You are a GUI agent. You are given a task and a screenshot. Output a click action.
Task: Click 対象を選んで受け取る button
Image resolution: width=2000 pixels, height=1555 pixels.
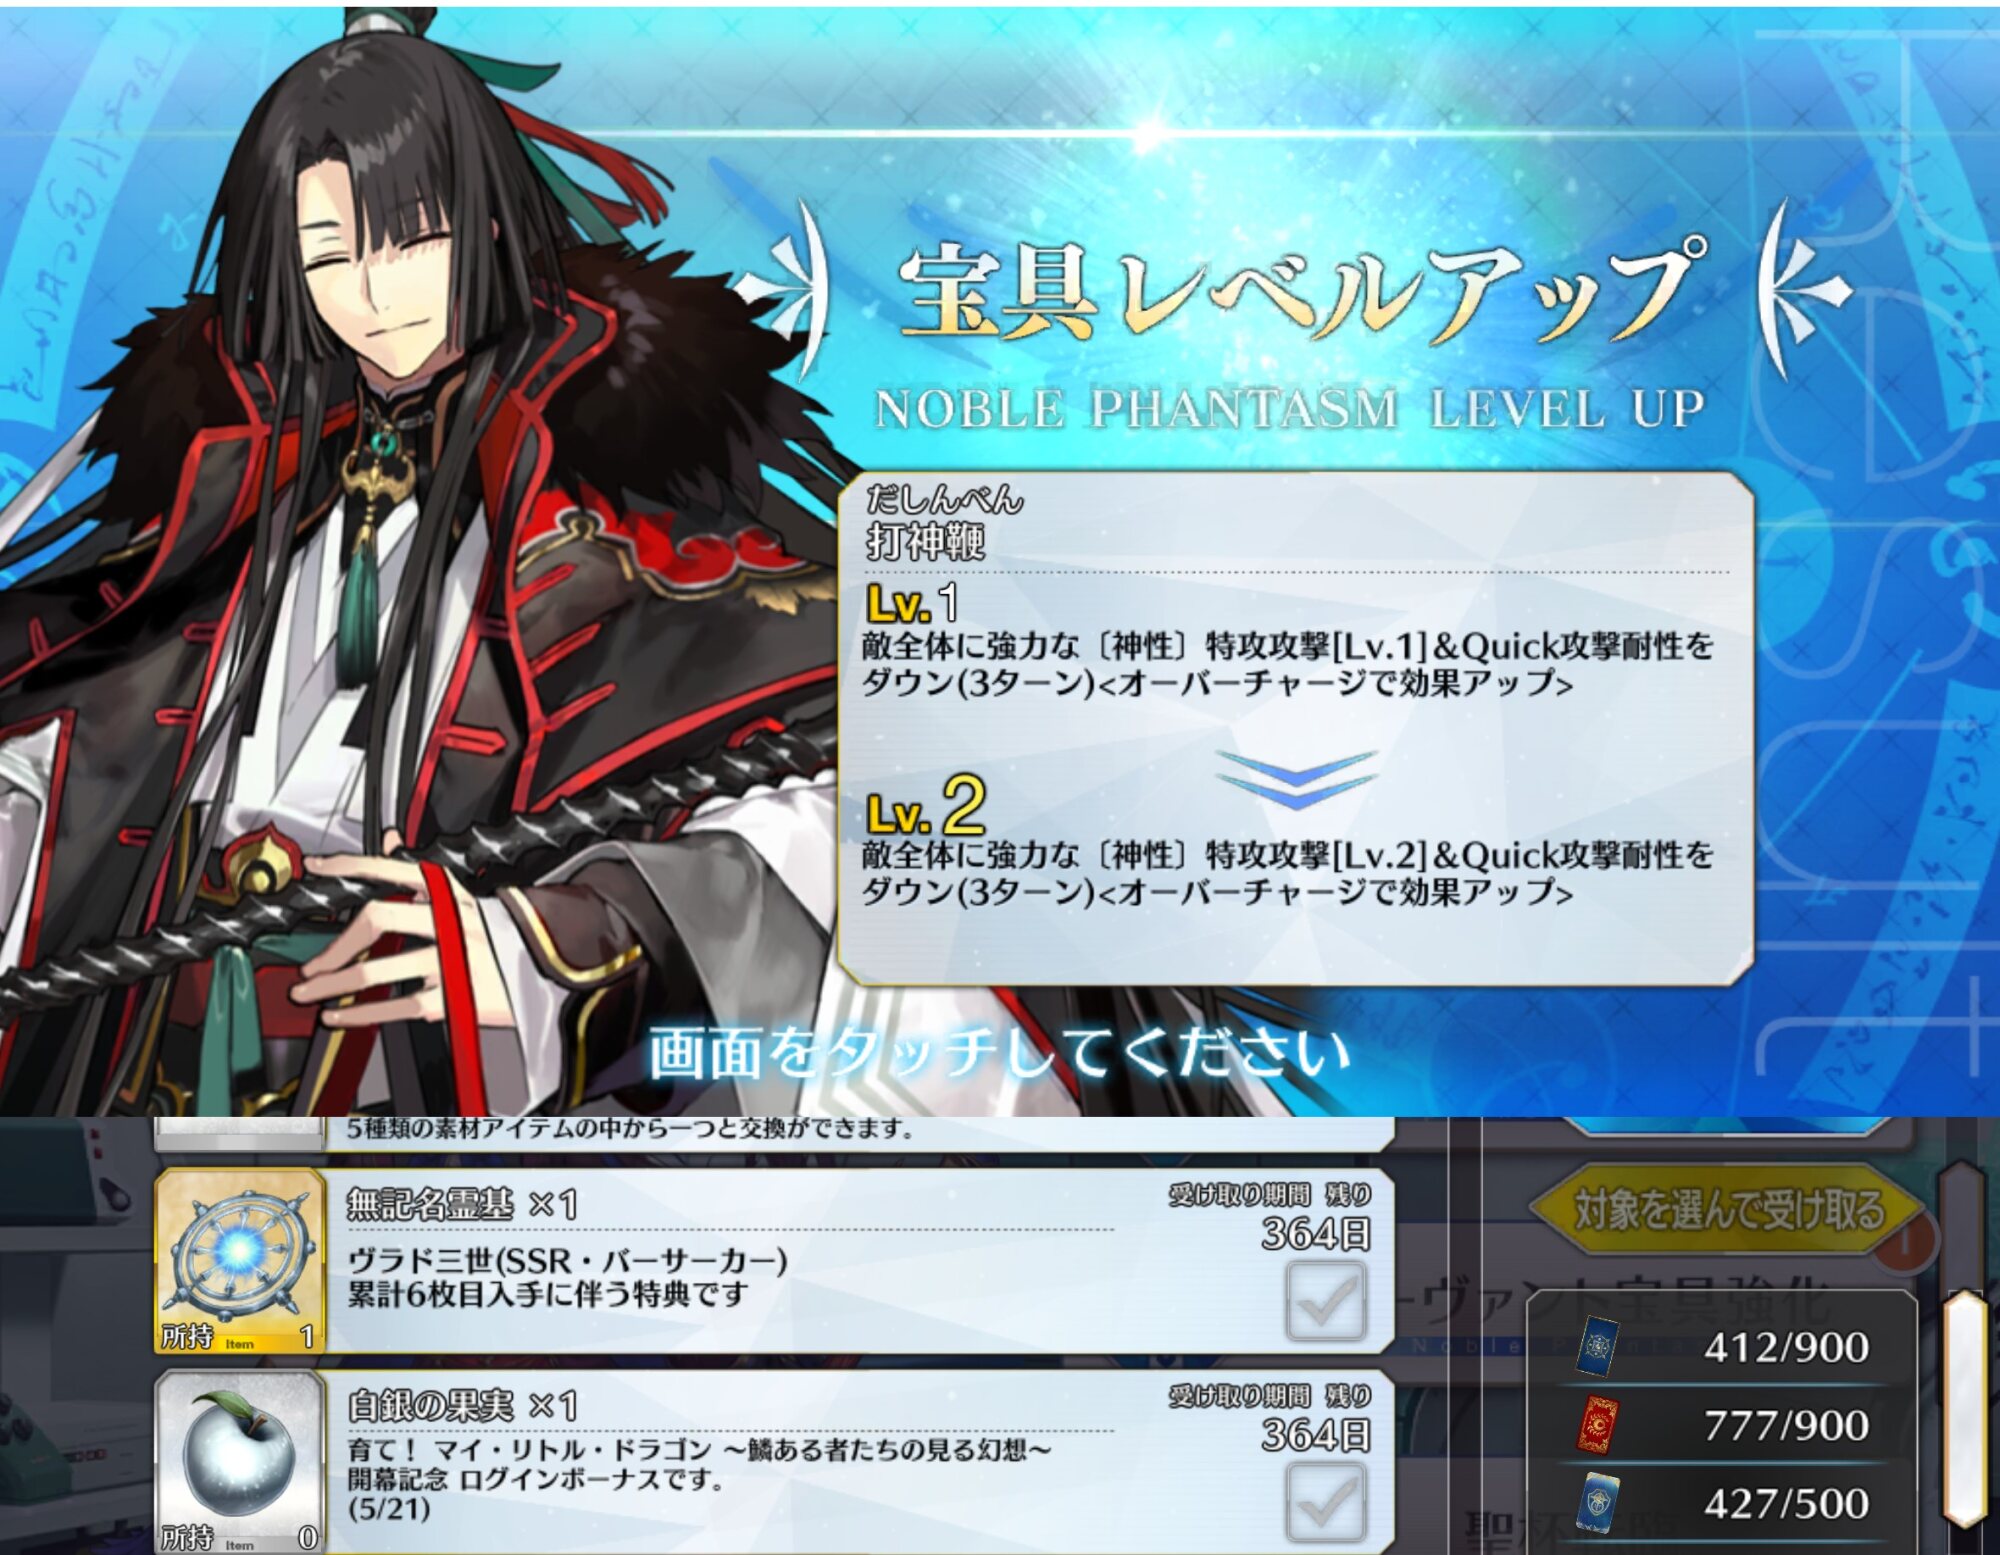tap(1728, 1210)
